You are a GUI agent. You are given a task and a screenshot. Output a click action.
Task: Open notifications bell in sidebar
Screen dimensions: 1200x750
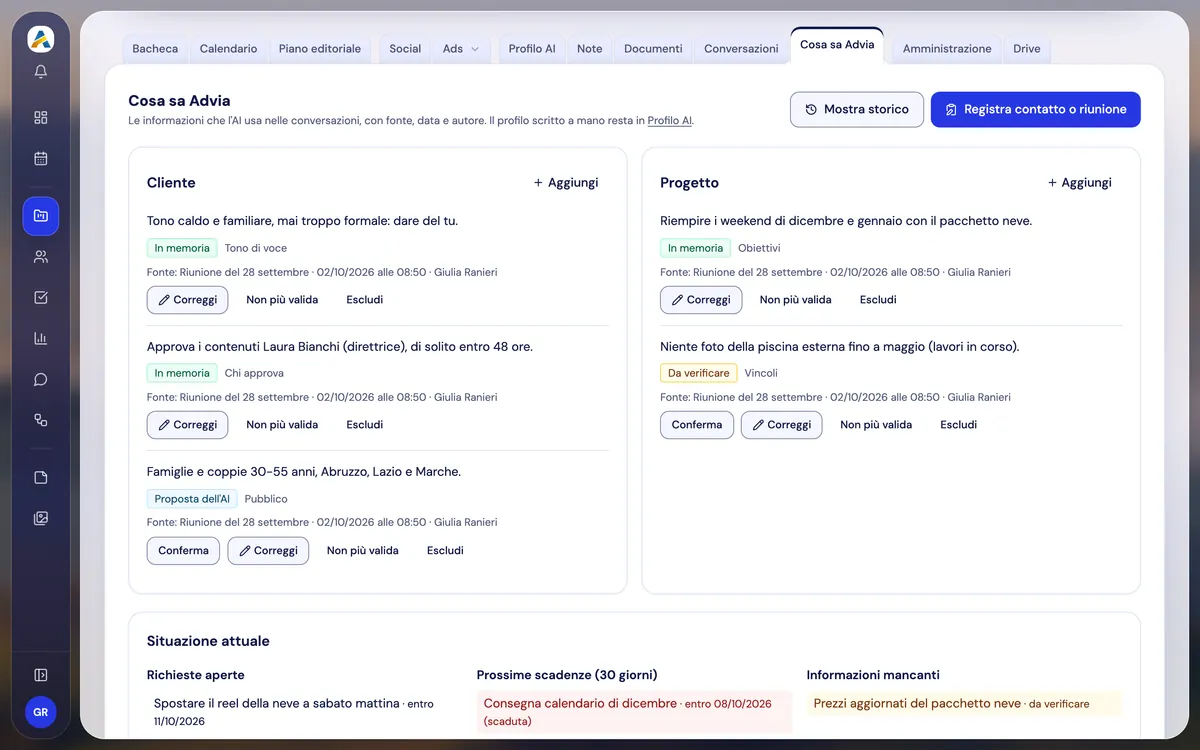click(x=41, y=72)
